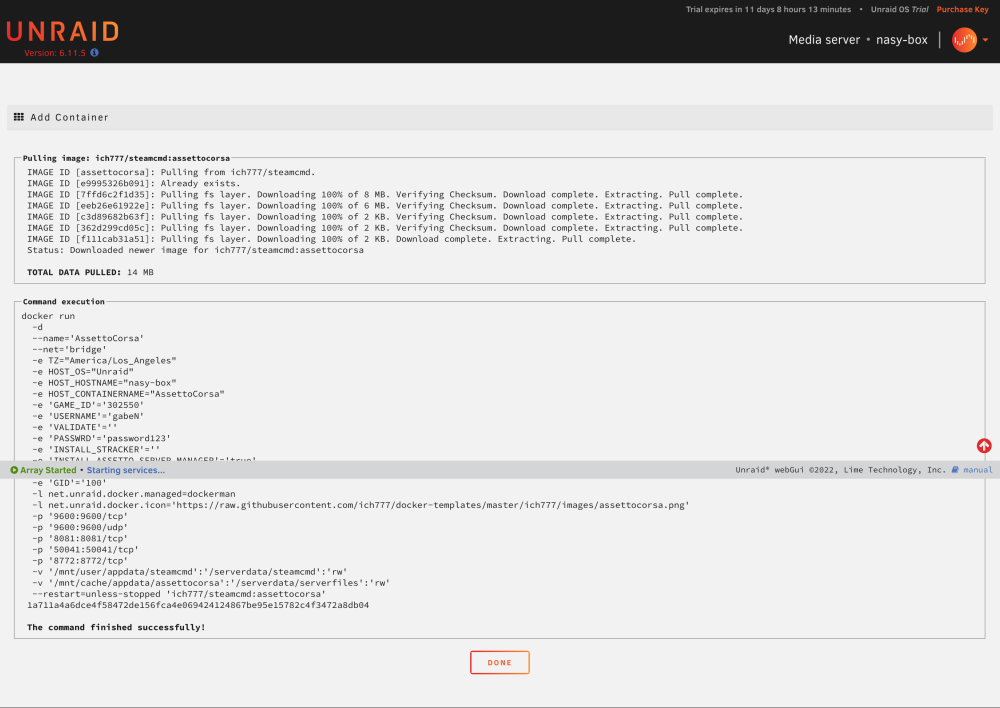Click the UNRAID logo
The width and height of the screenshot is (1000, 708).
tap(62, 31)
